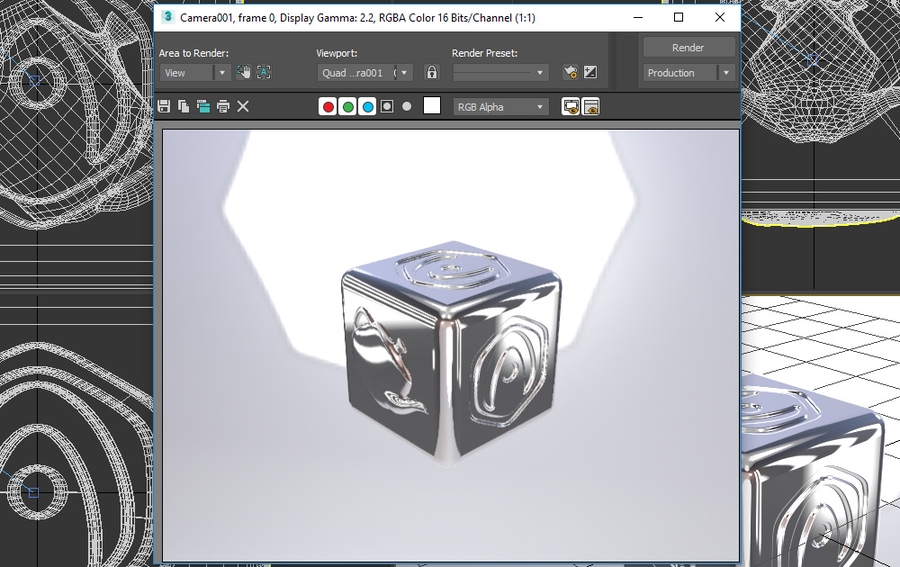Click the Save Image disk icon
Image resolution: width=900 pixels, height=567 pixels.
pos(165,106)
